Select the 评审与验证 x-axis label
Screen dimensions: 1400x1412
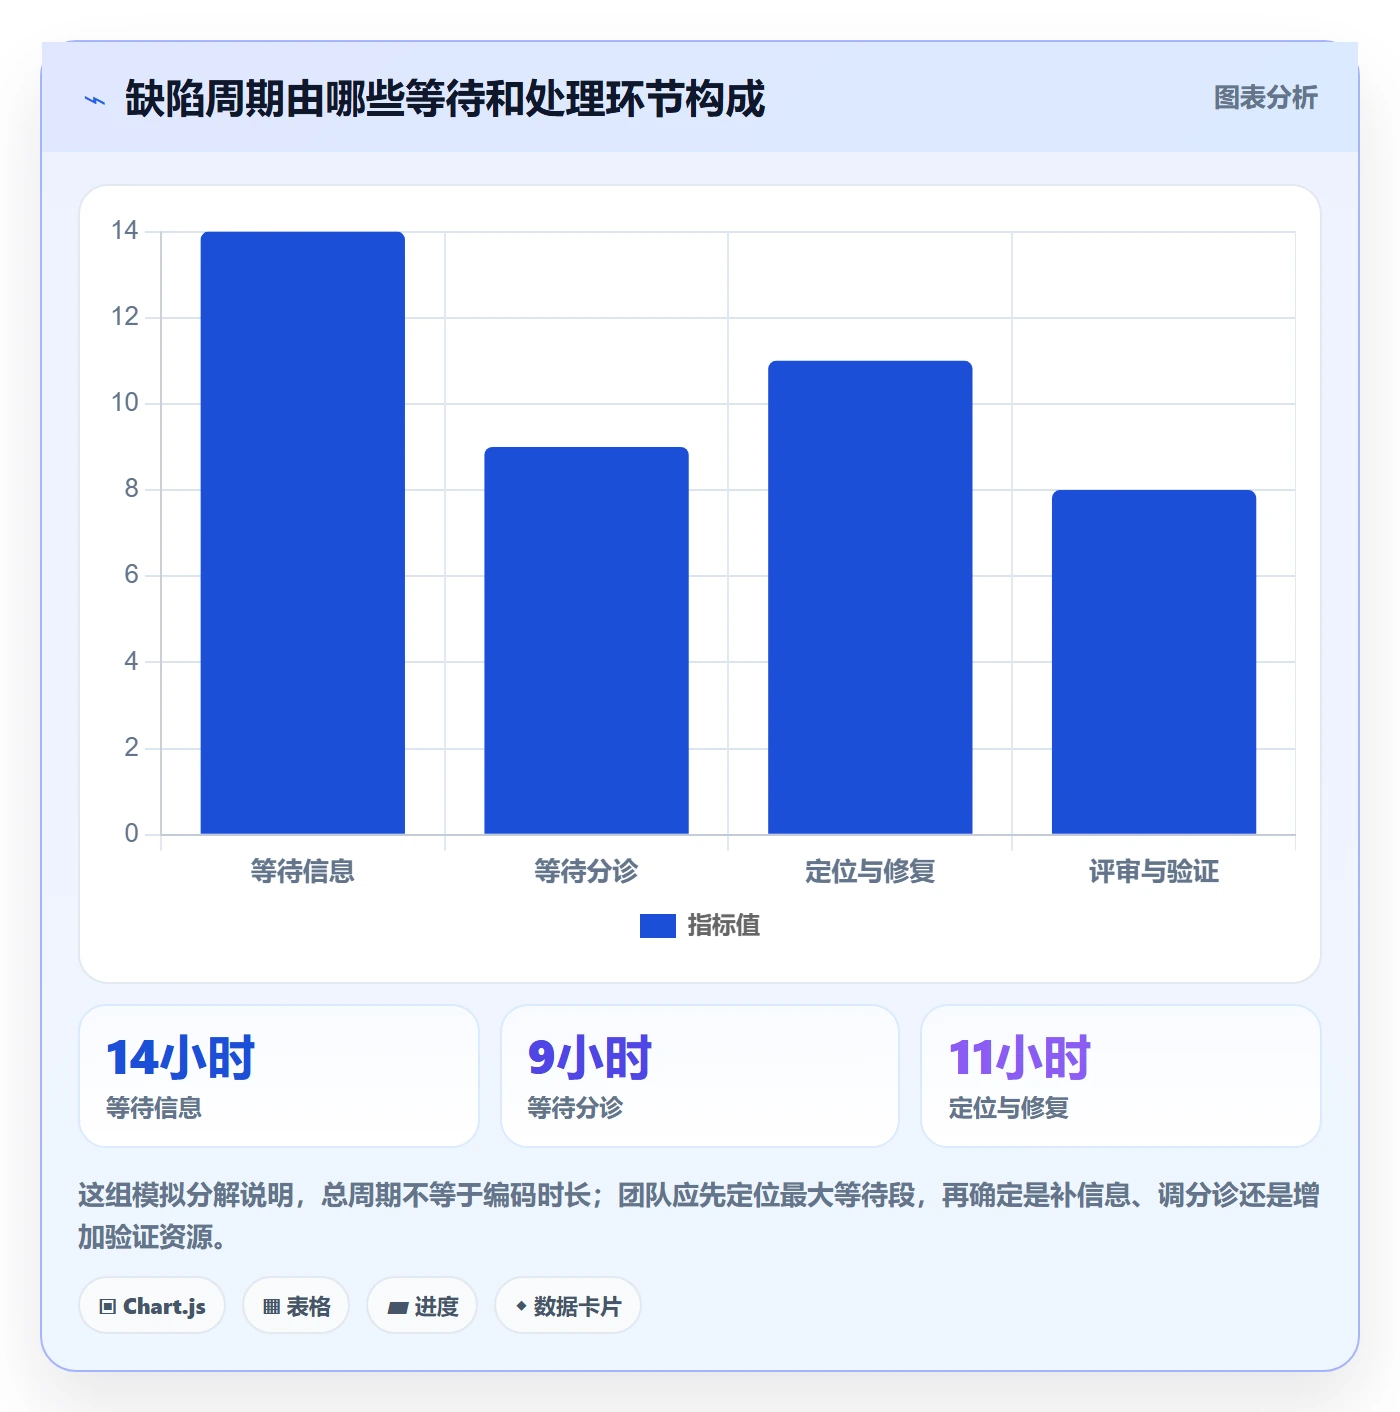(1154, 871)
